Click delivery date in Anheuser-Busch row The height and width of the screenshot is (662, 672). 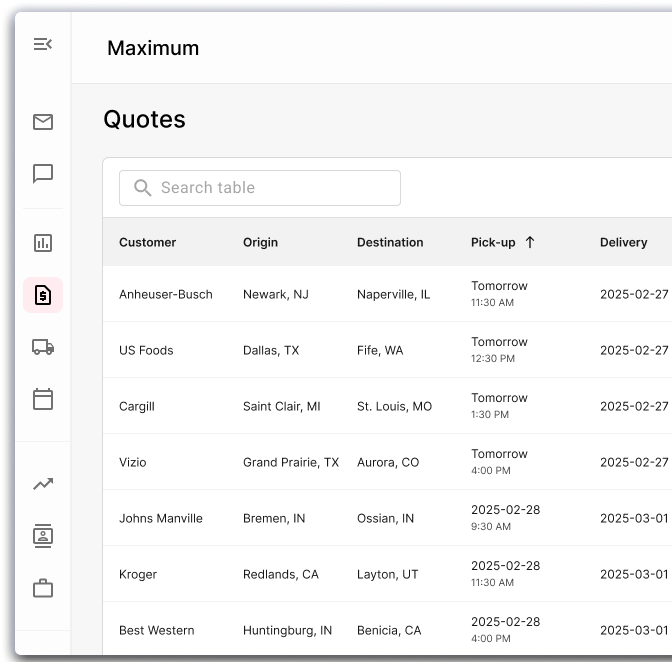[634, 294]
